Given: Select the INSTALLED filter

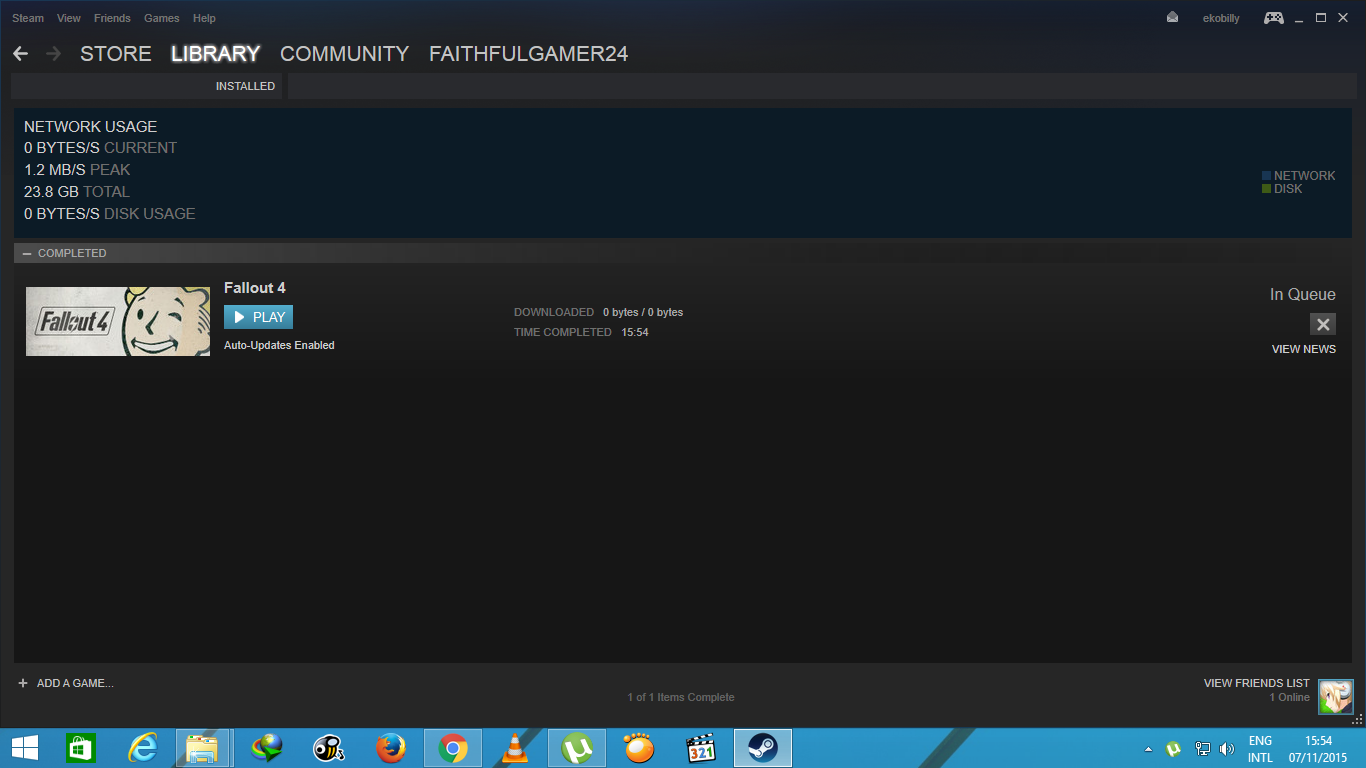Looking at the screenshot, I should point(245,86).
